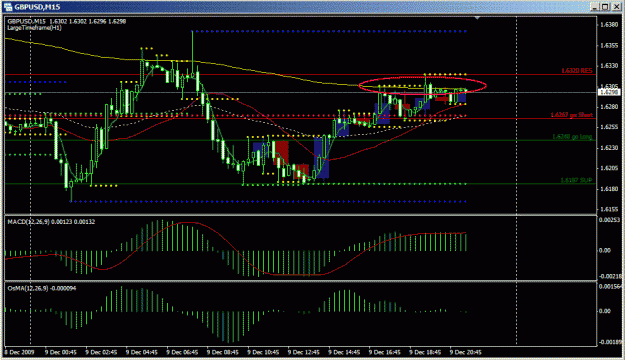This screenshot has width=625, height=360.
Task: Click the 0.00 level on OsMA scale
Action: [605, 311]
